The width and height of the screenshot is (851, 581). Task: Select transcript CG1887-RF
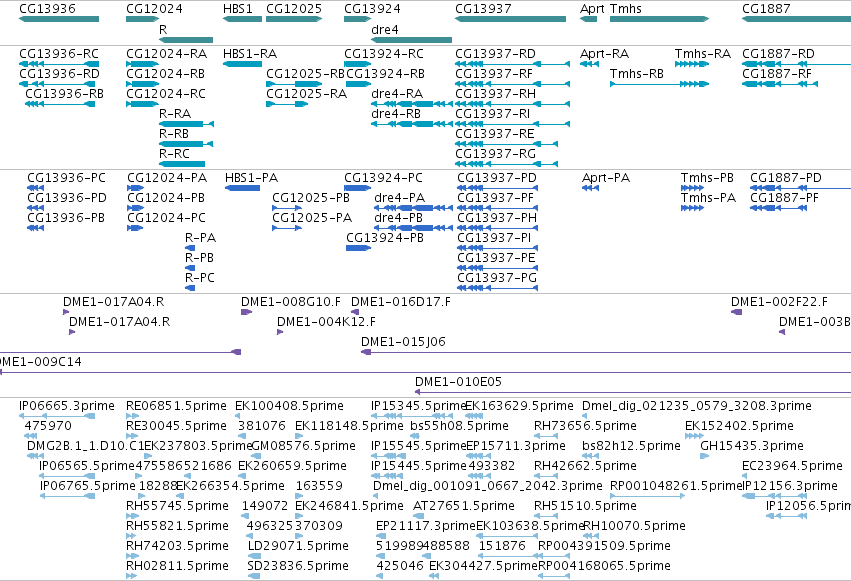777,74
